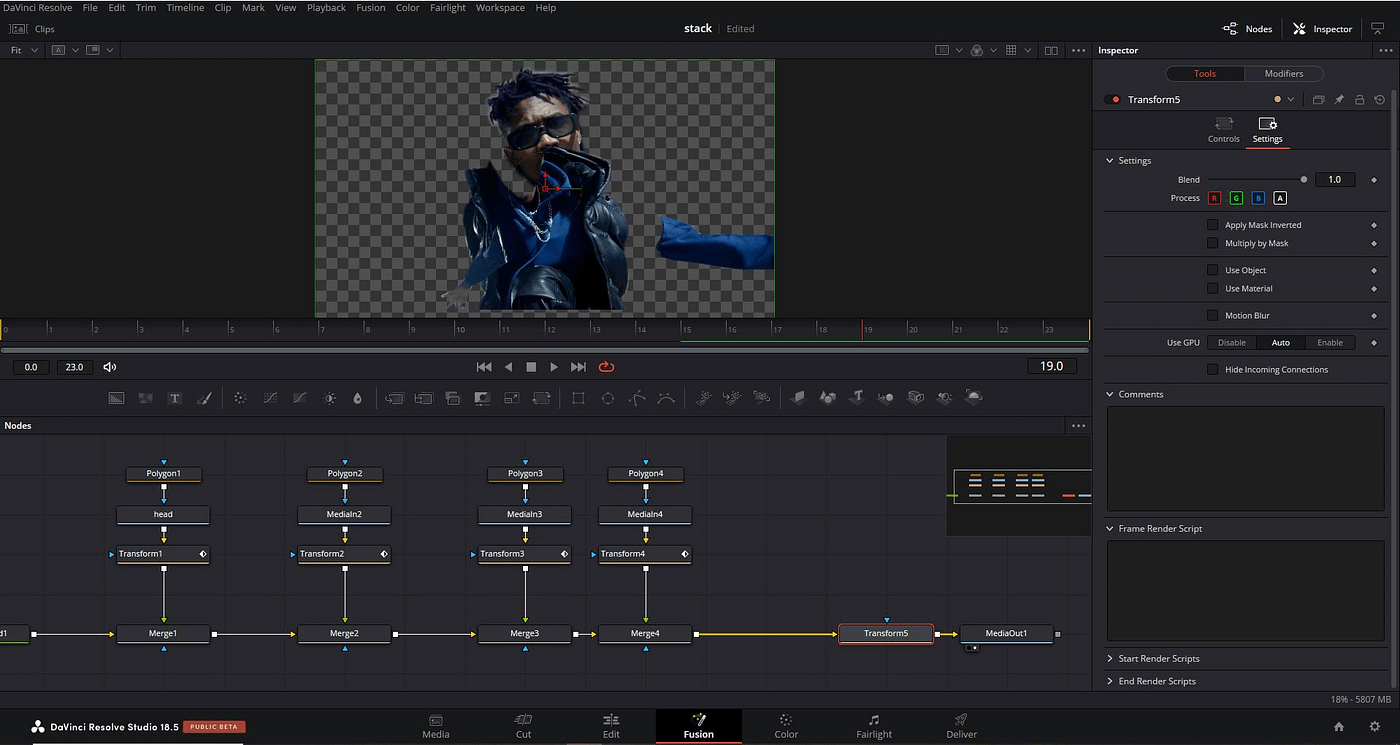Add a Rectangle mask from the toolbar
The image size is (1400, 745).
point(578,398)
